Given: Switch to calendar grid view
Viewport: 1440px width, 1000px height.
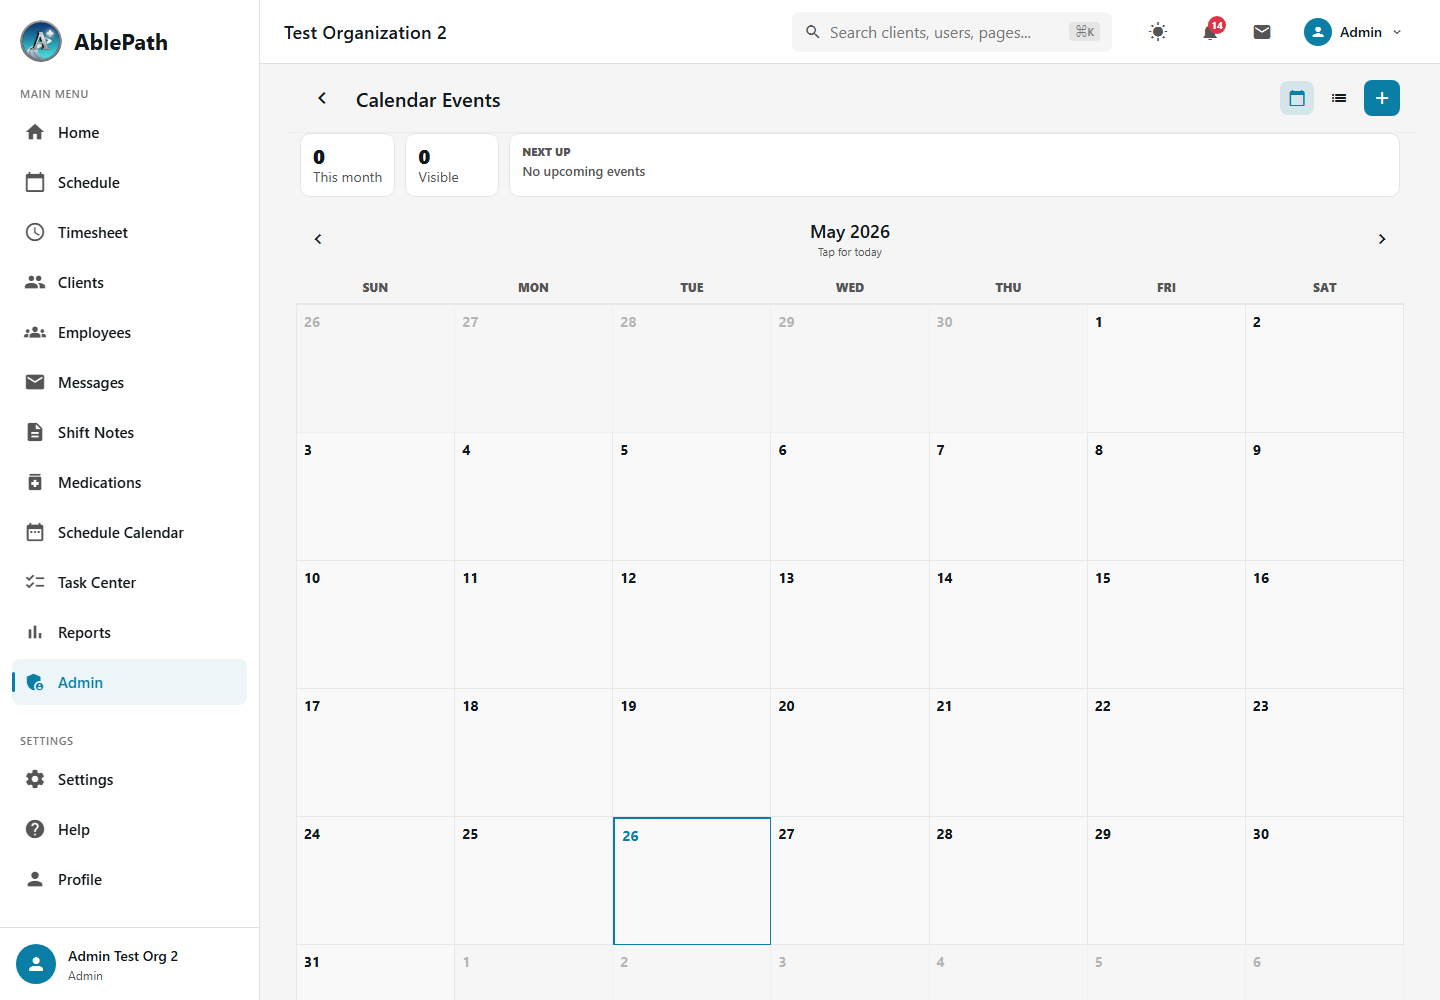Looking at the screenshot, I should 1297,98.
